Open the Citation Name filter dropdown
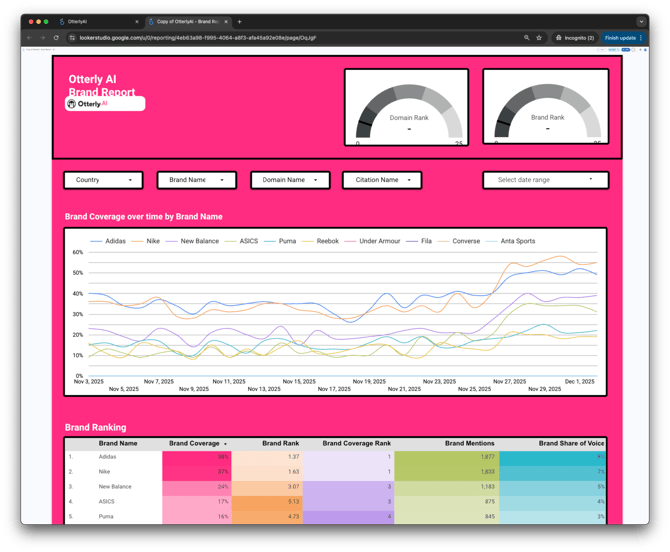The image size is (670, 552). tap(382, 180)
